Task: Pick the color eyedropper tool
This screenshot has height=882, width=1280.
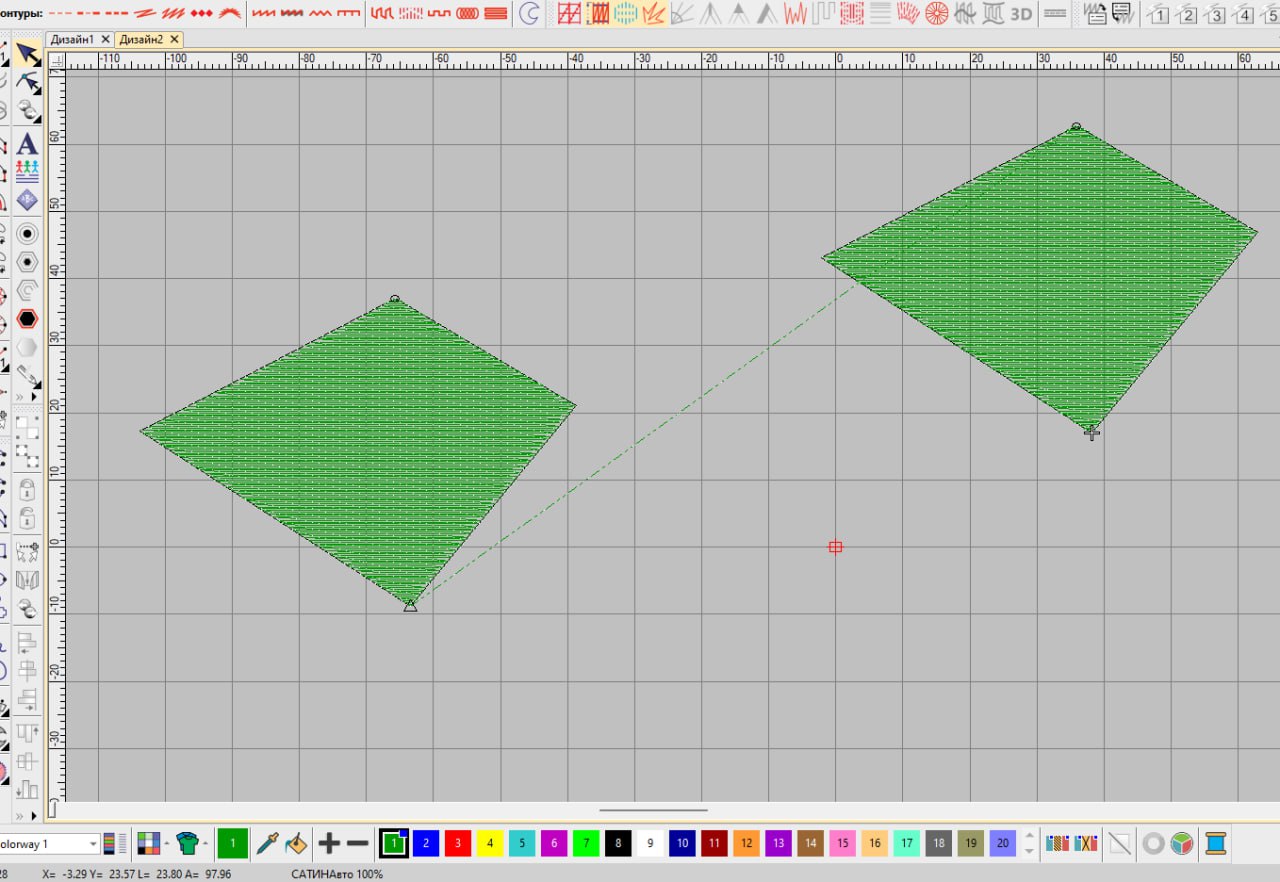Action: pos(267,843)
